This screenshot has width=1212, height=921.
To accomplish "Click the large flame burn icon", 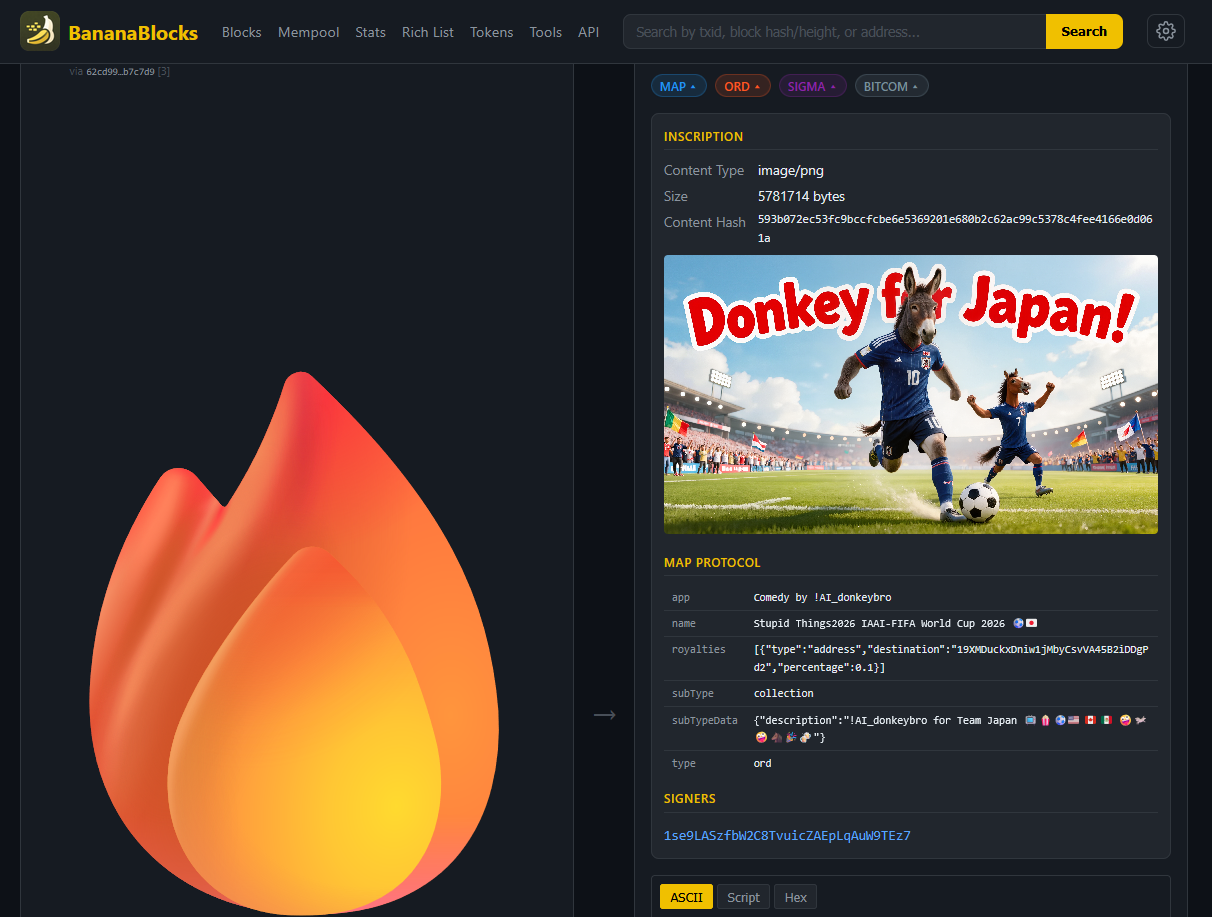I will [x=294, y=642].
